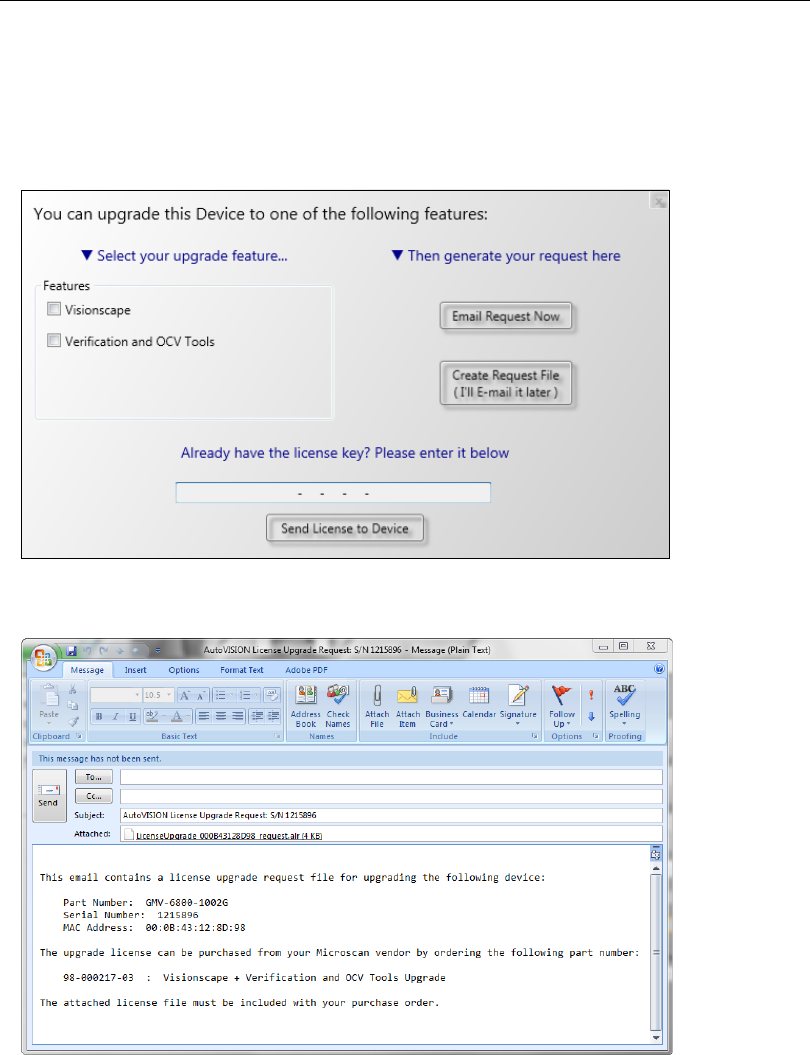Click the Cc address field
The height and width of the screenshot is (1055, 810).
coord(391,796)
